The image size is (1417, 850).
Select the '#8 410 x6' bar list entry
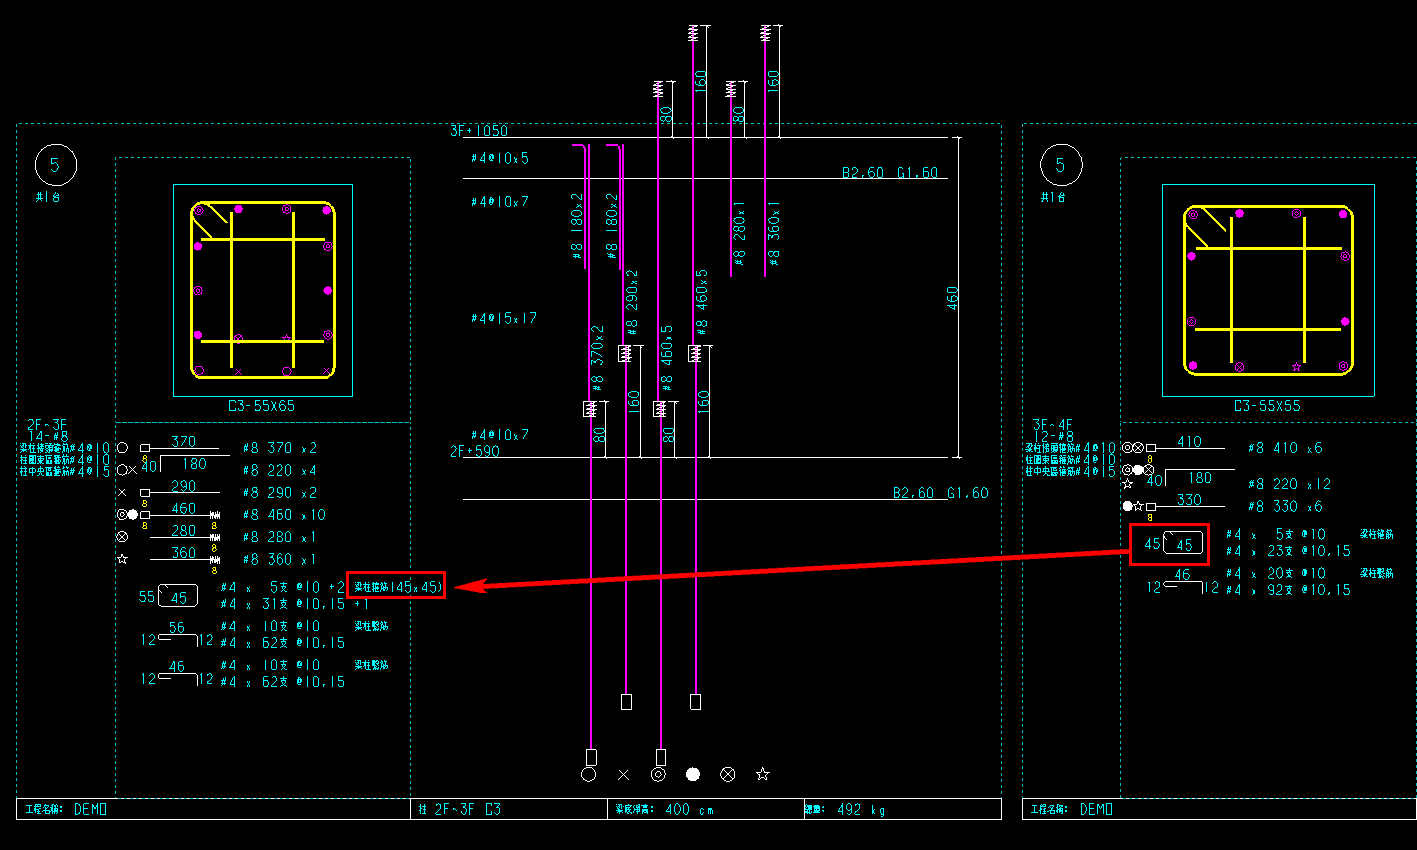[x=1286, y=448]
